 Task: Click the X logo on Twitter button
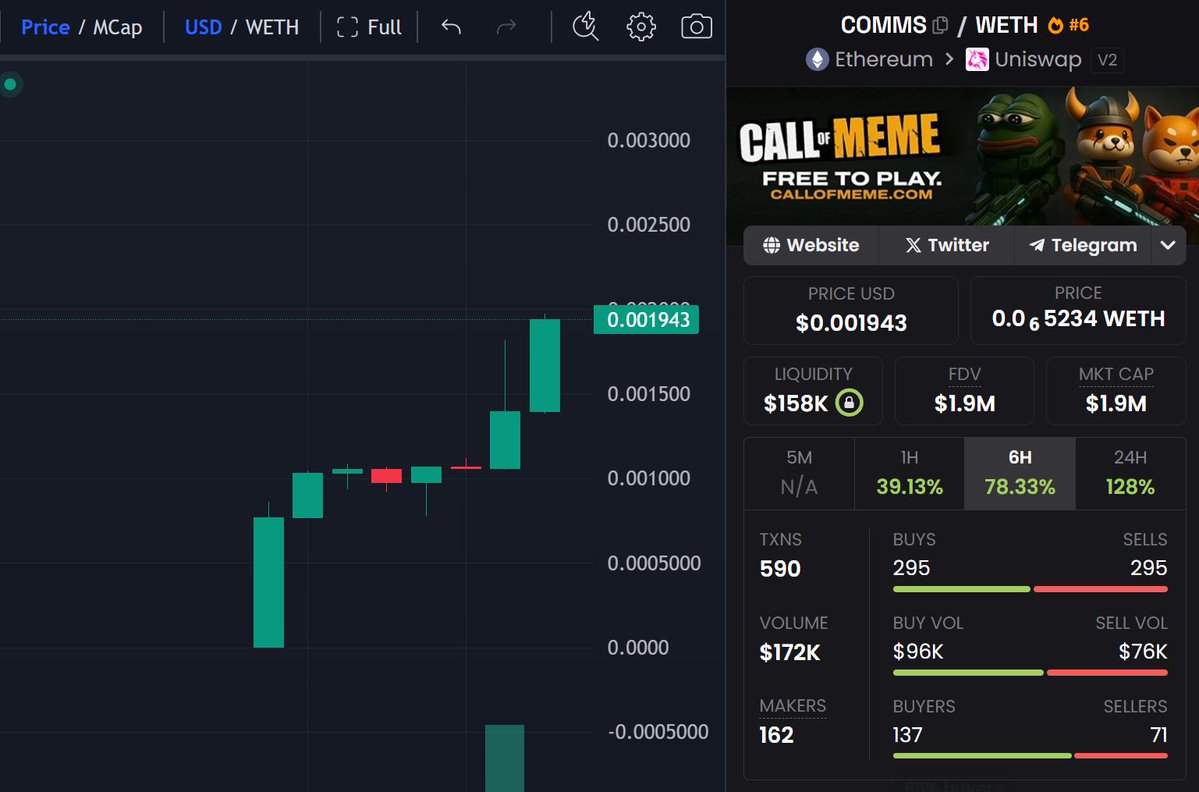pyautogui.click(x=913, y=245)
